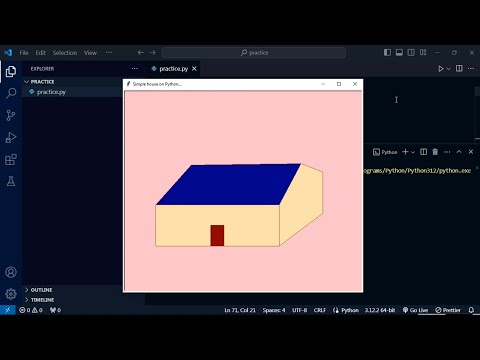The image size is (480, 360).
Task: Toggle the bottom panel layout icon
Action: pyautogui.click(x=399, y=52)
